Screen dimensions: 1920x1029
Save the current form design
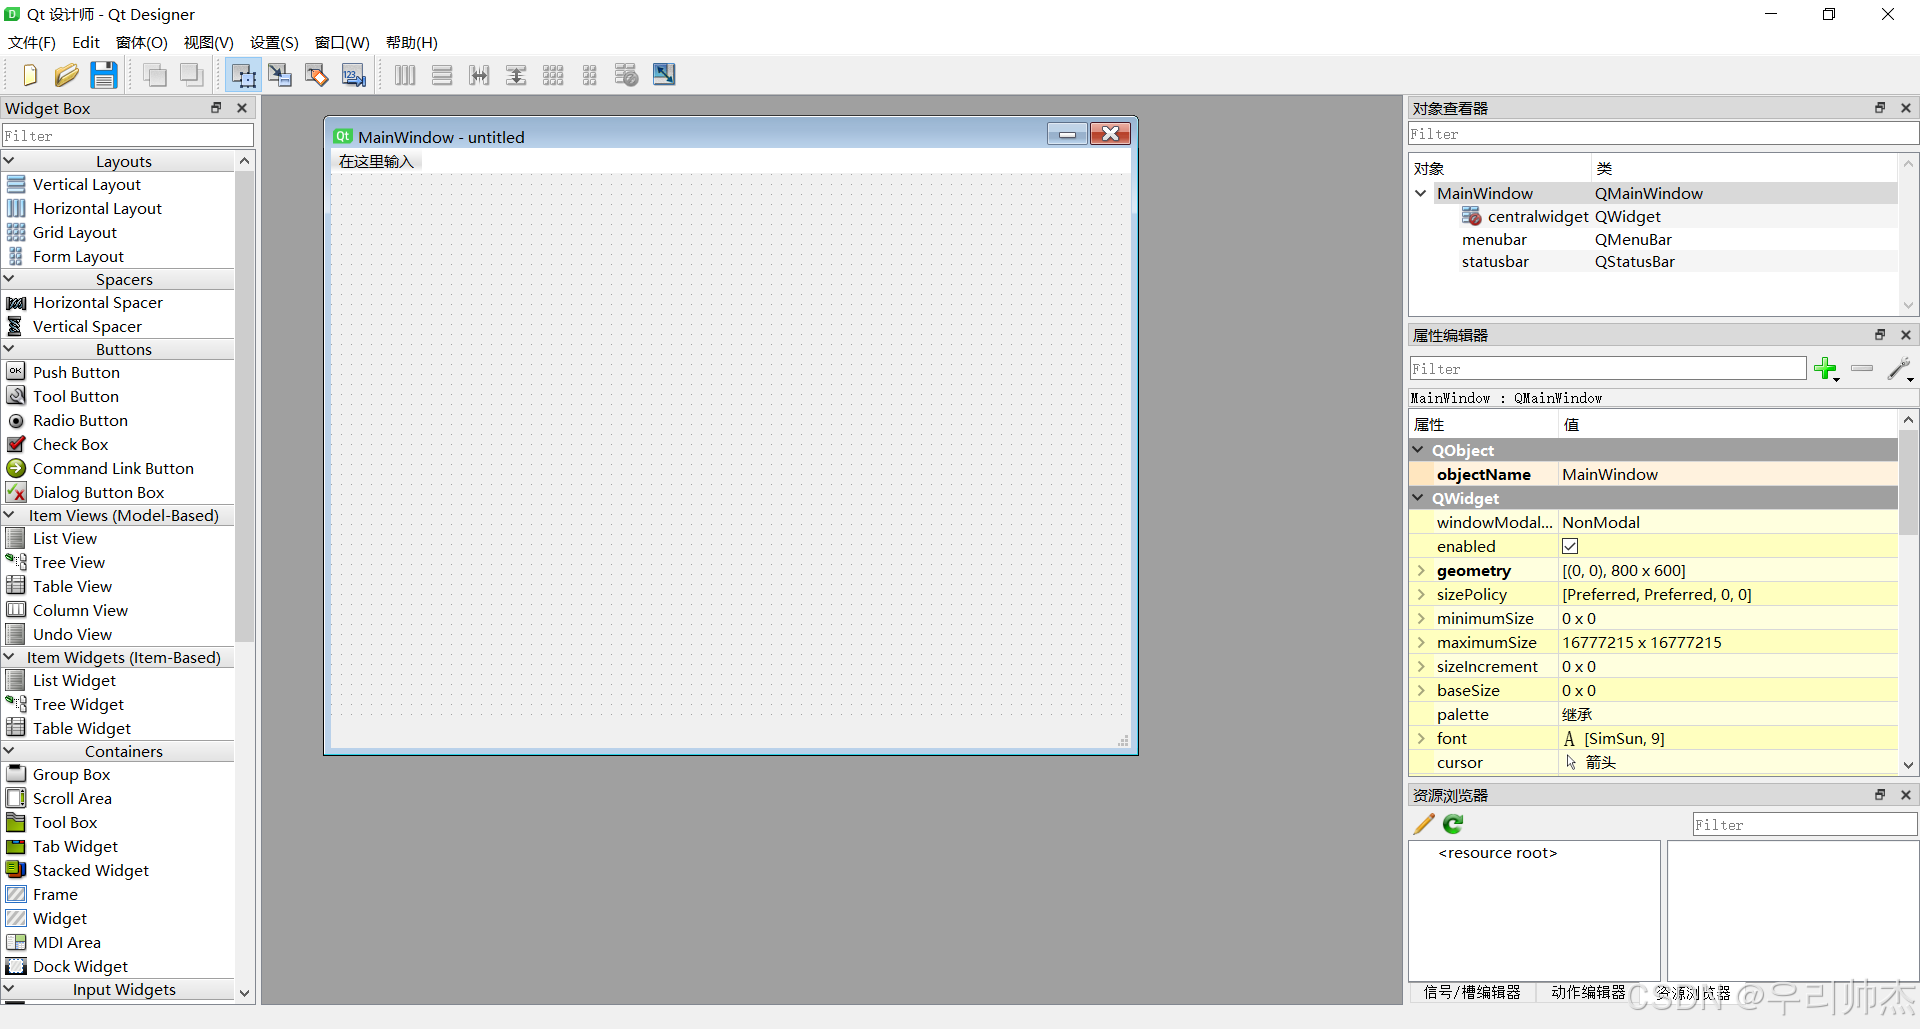pyautogui.click(x=103, y=74)
